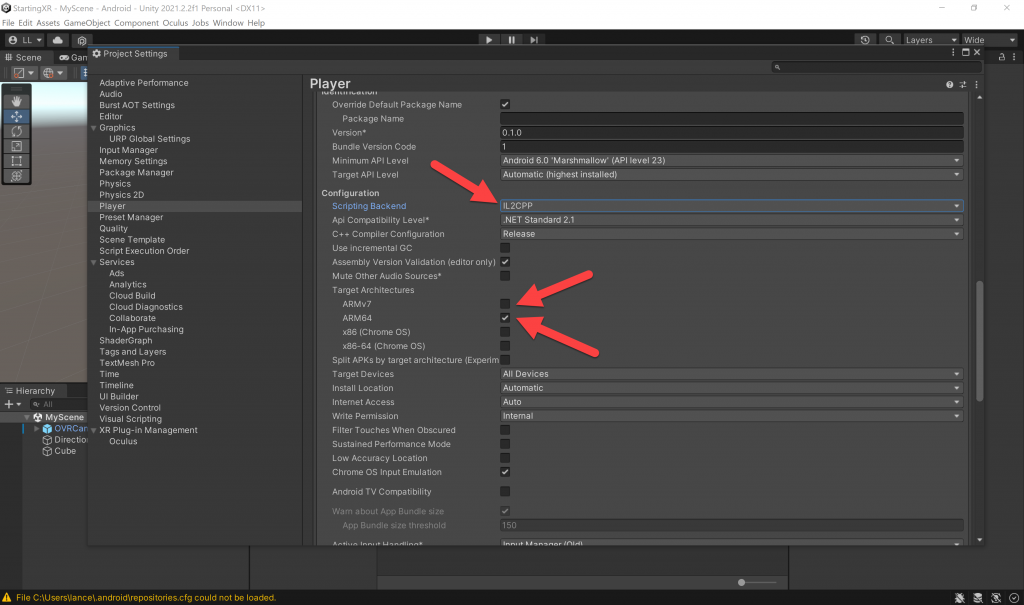Open the Unity collaborate/package icon next to cloud
1024x605 pixels.
tap(82, 41)
